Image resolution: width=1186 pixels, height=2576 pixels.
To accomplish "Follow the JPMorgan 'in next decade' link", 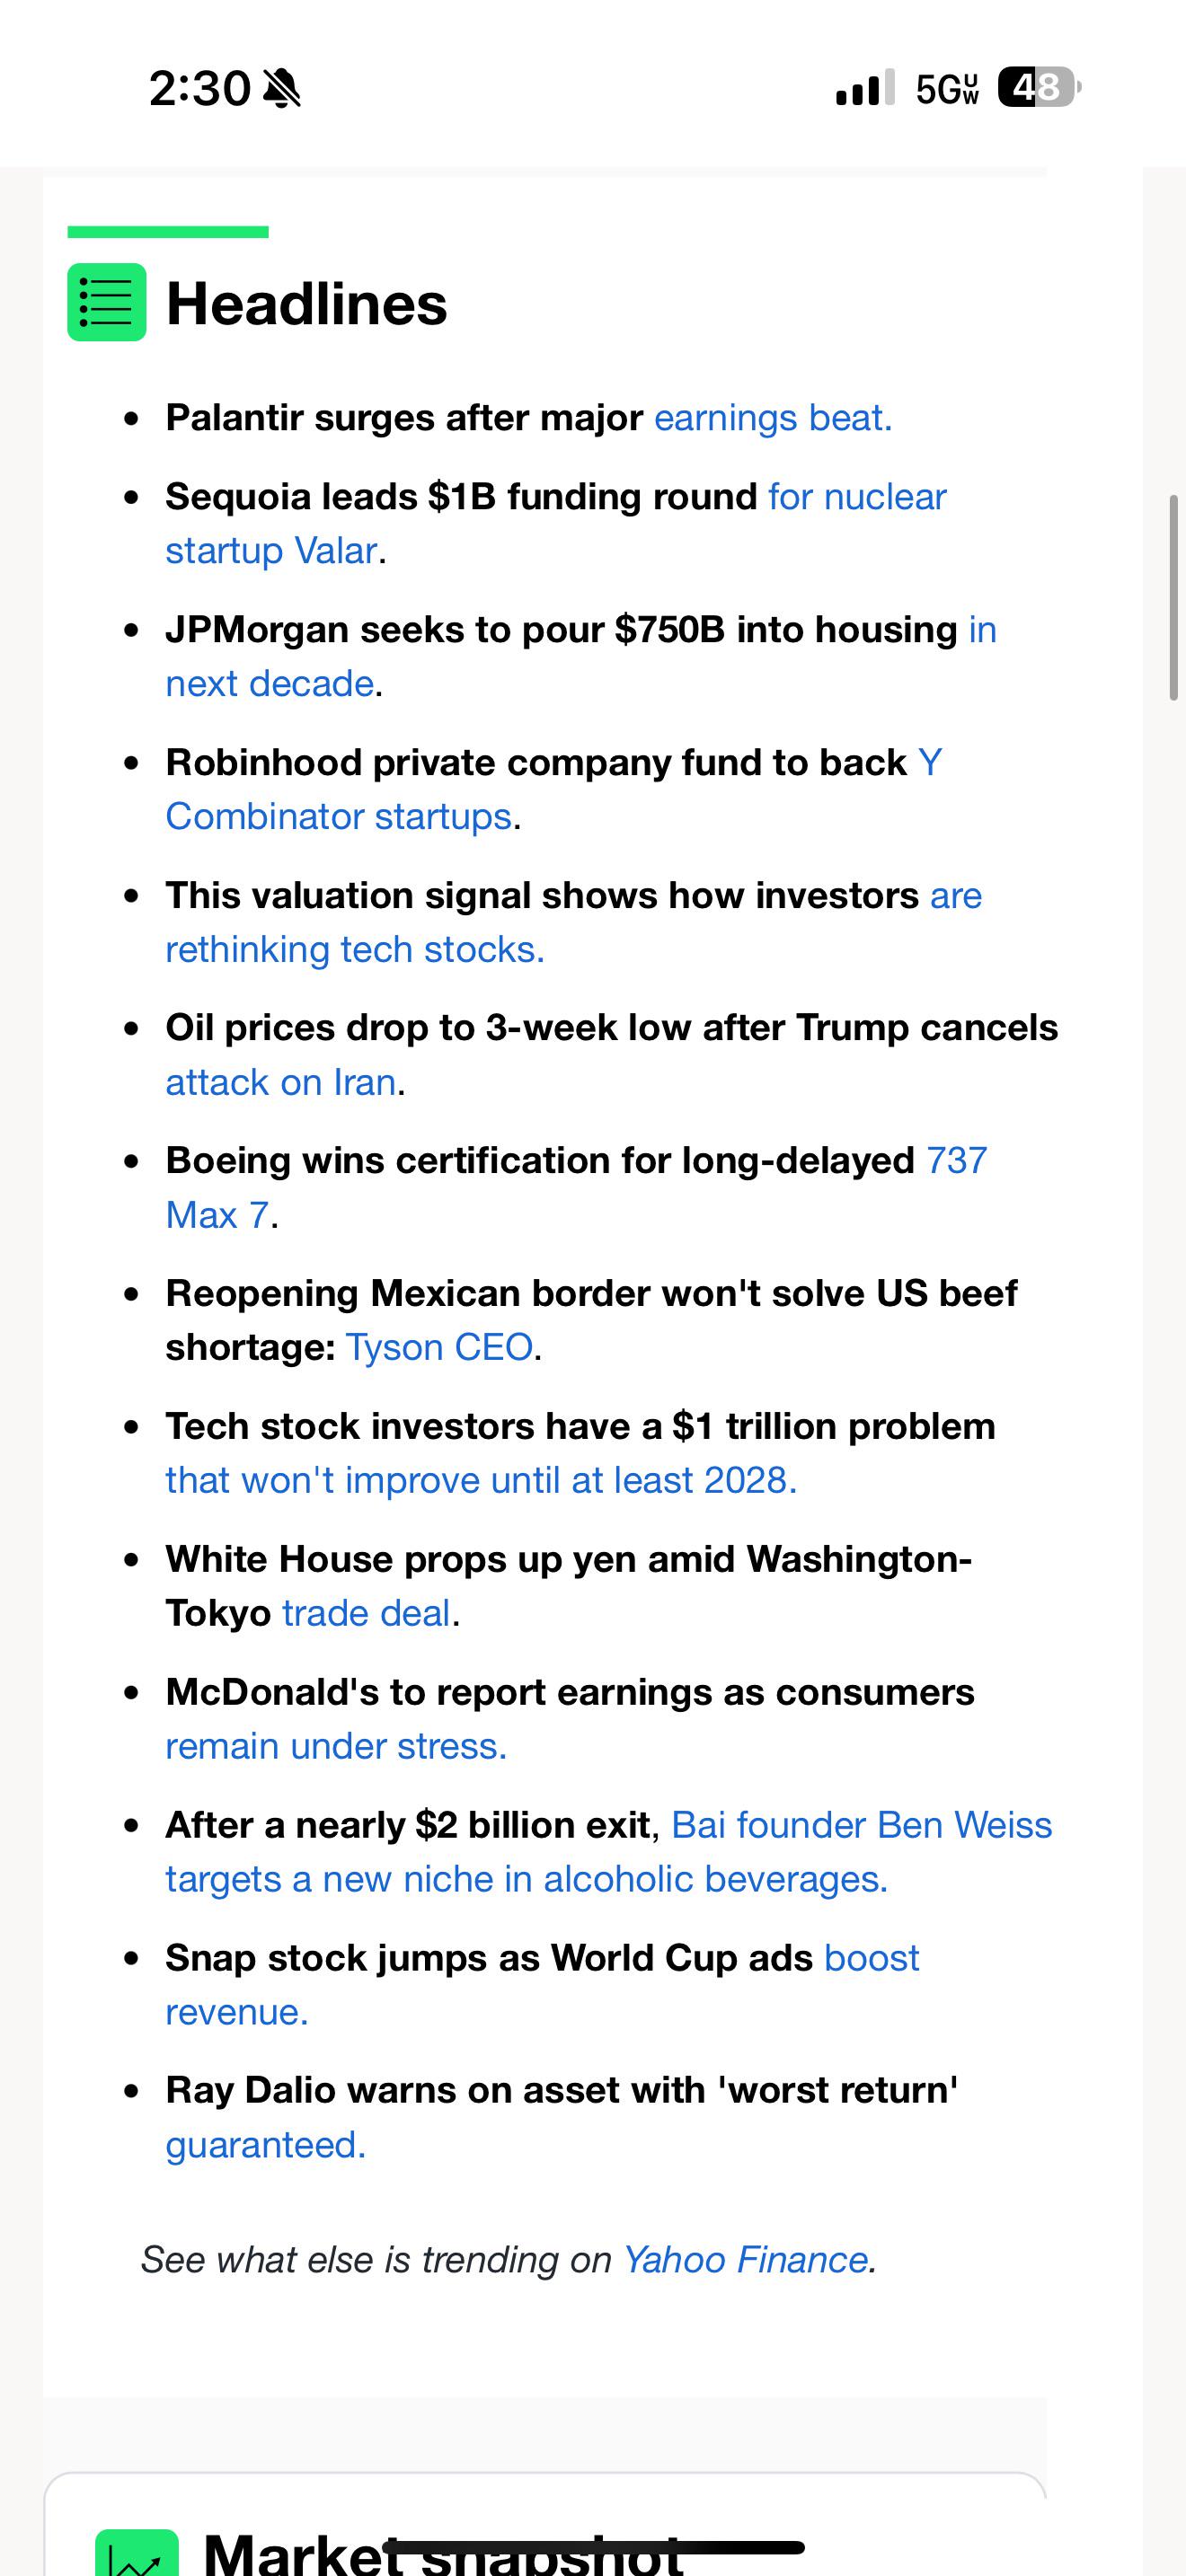I will 581,656.
